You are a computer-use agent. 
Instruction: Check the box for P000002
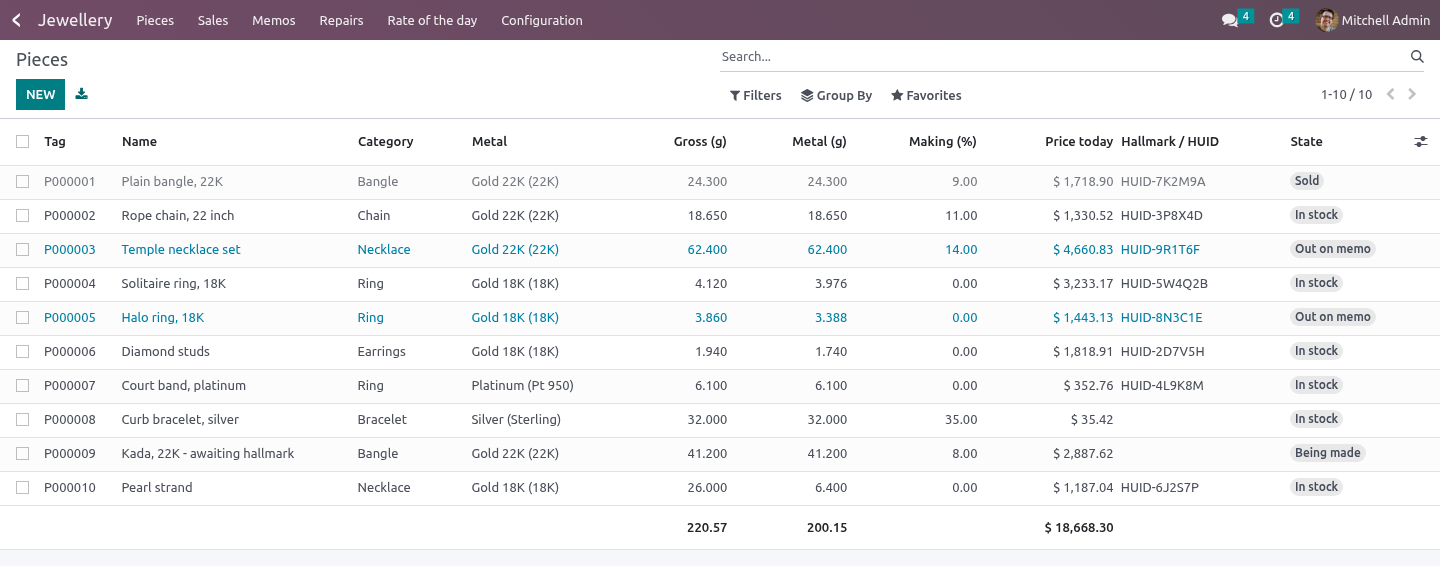[x=22, y=216]
